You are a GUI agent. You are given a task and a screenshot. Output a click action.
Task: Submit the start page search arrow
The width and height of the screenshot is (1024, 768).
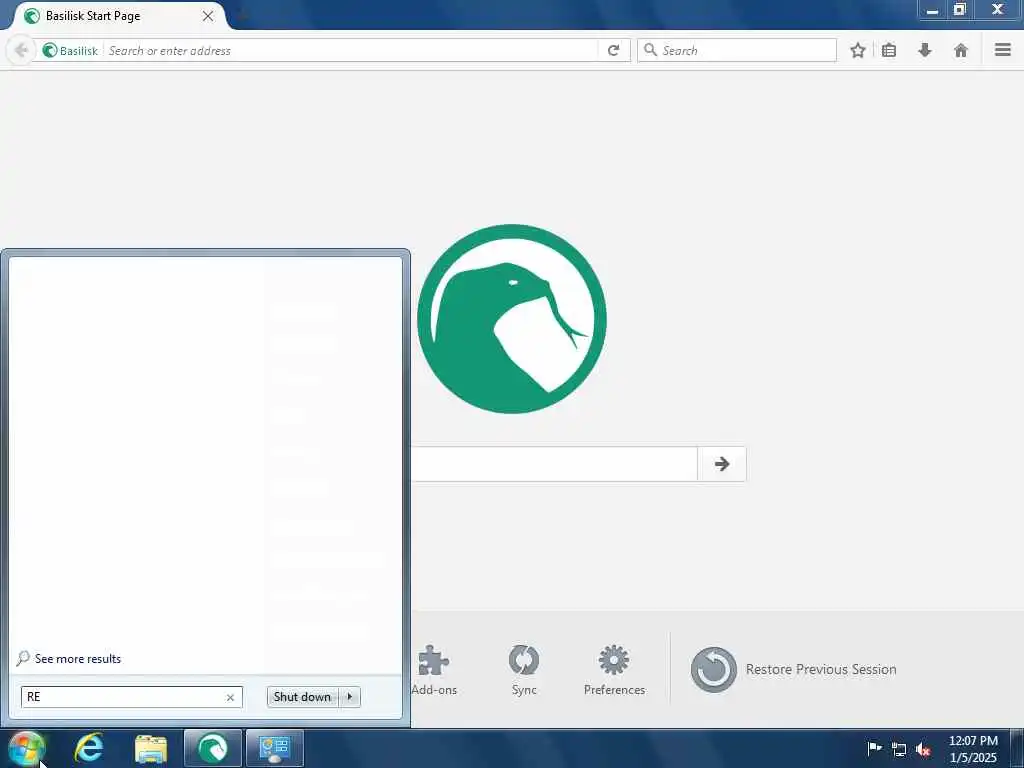722,464
